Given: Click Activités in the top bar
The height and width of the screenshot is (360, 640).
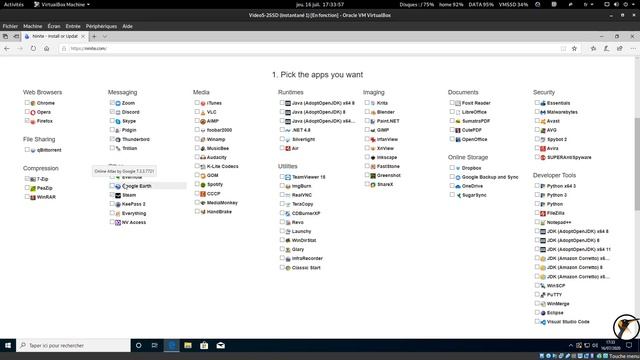Looking at the screenshot, I should [14, 4].
